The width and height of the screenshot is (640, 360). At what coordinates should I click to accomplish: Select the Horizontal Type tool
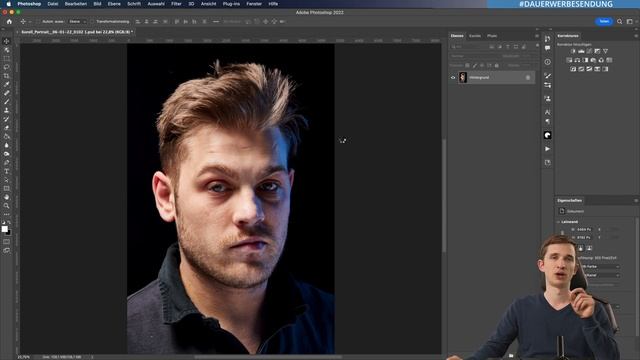coord(7,171)
